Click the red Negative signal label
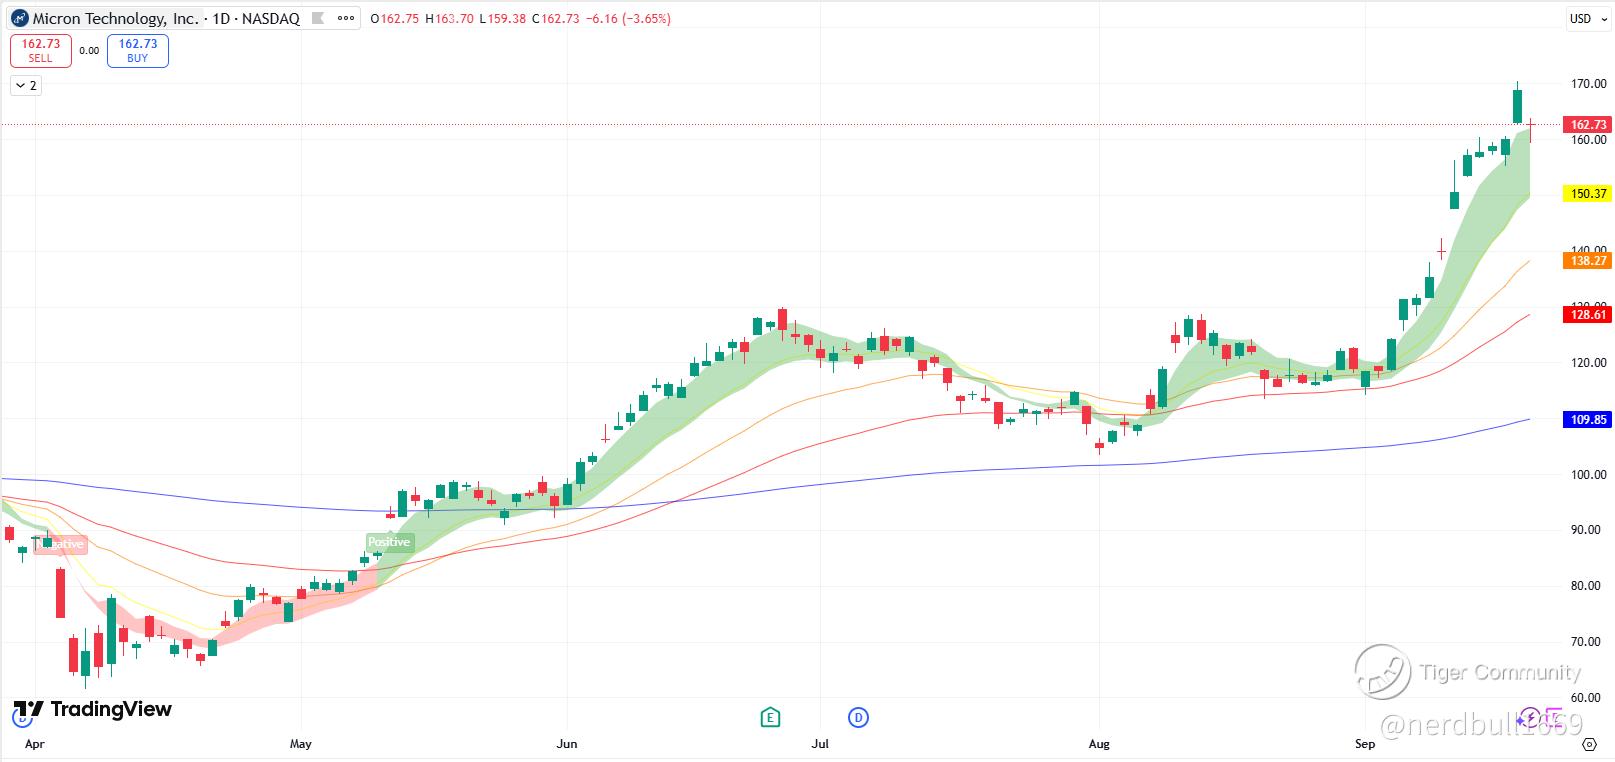 pos(61,545)
